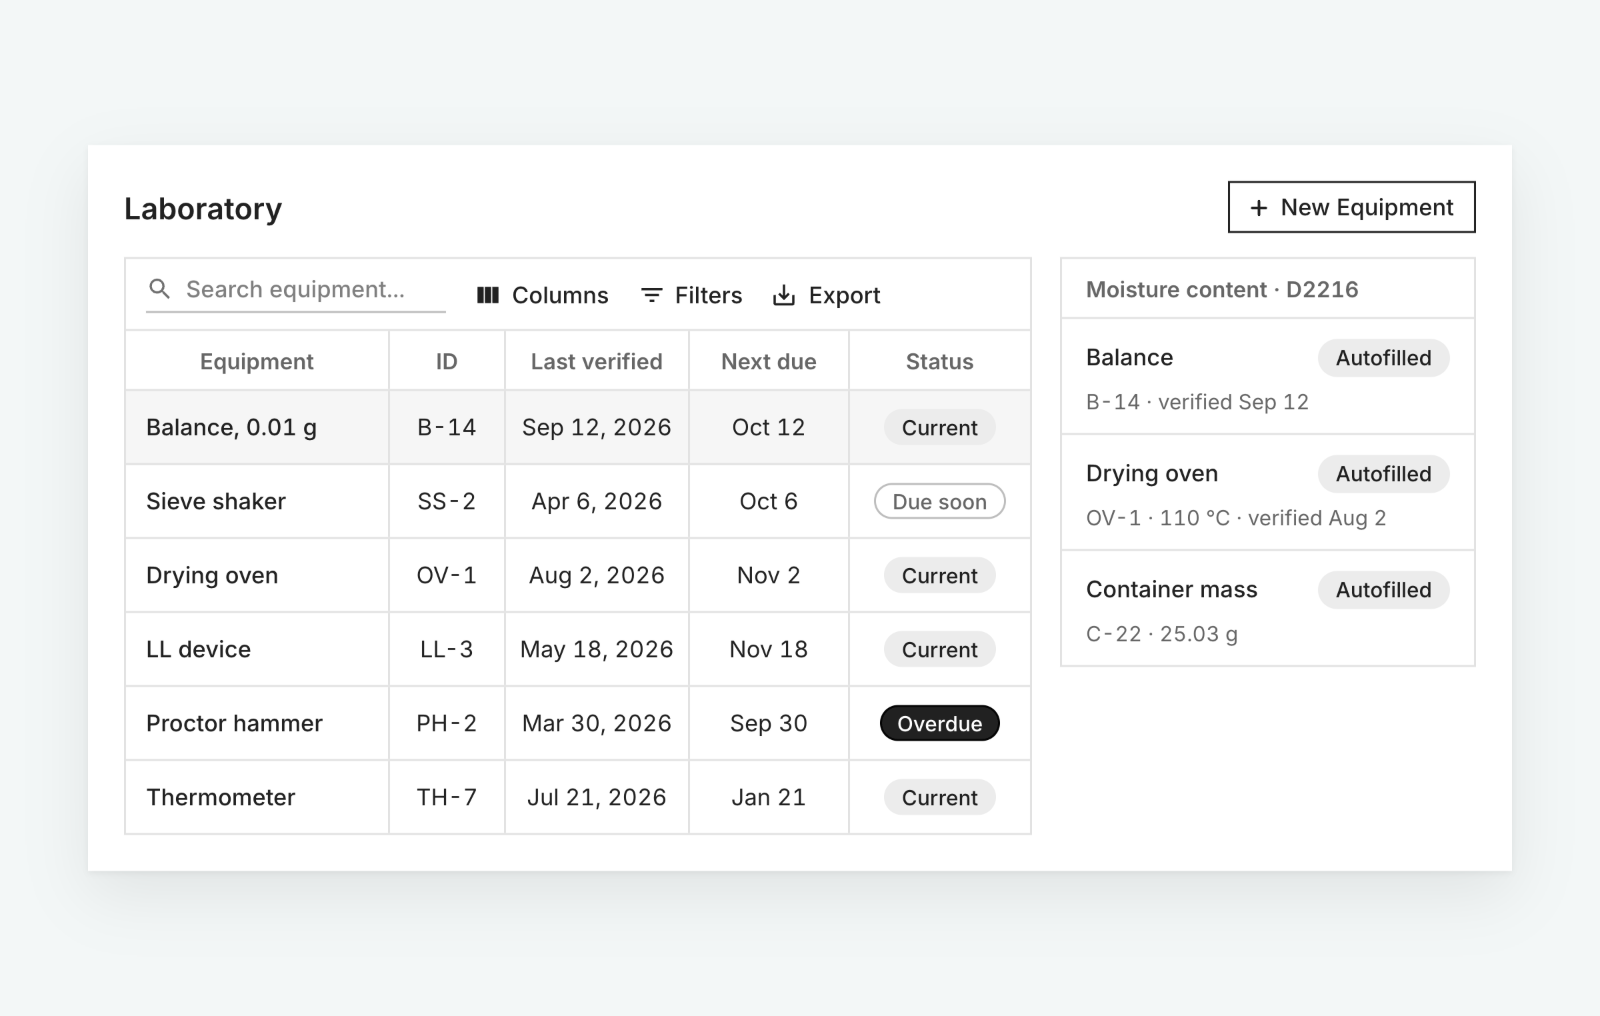This screenshot has width=1600, height=1016.
Task: Select the Thermometer row name
Action: pyautogui.click(x=221, y=797)
